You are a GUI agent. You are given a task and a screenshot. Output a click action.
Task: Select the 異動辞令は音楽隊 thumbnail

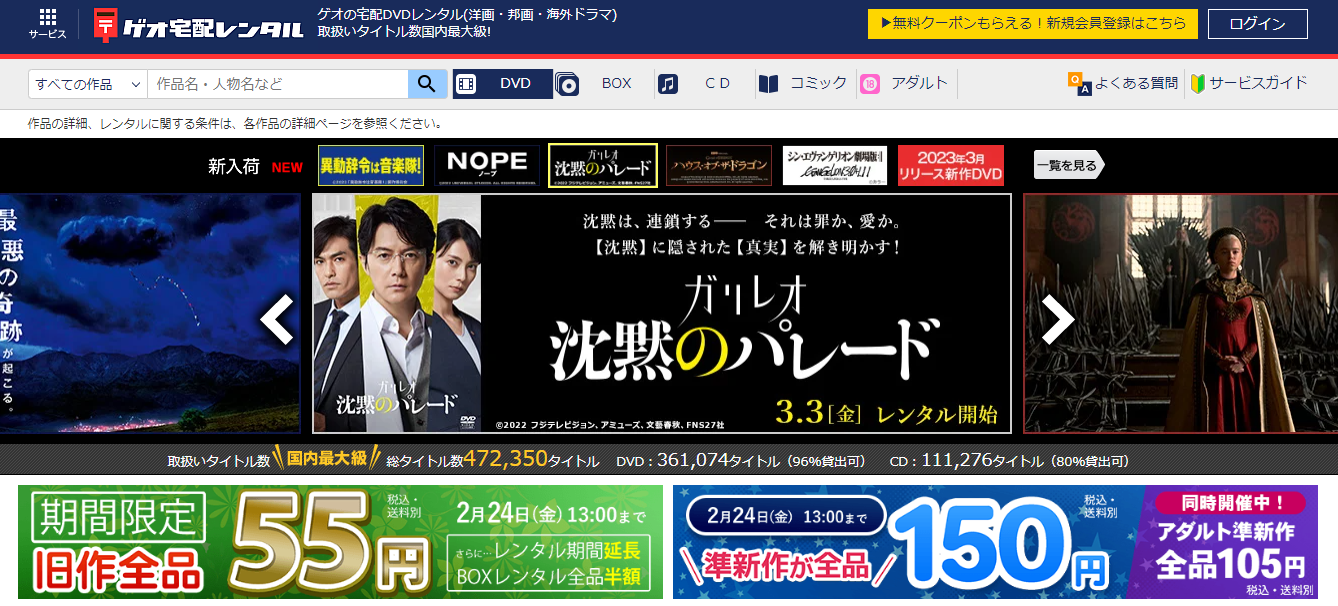[x=372, y=166]
